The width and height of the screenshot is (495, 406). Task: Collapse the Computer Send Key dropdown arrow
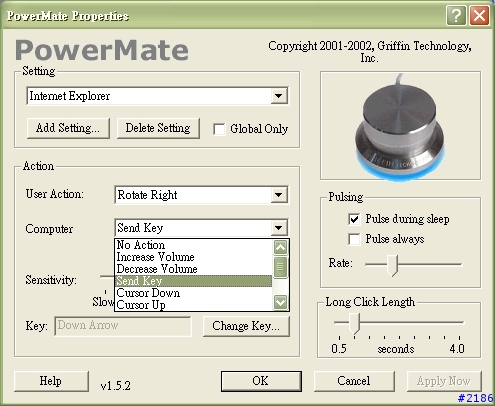coord(278,228)
